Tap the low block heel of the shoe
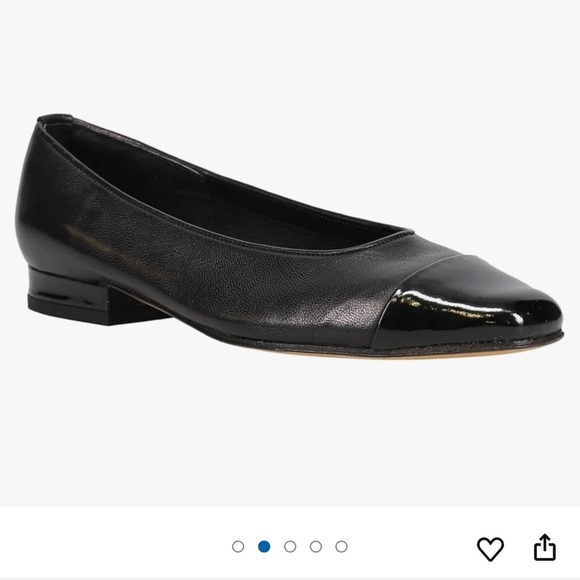Viewport: 580px width, 580px height. (x=85, y=298)
